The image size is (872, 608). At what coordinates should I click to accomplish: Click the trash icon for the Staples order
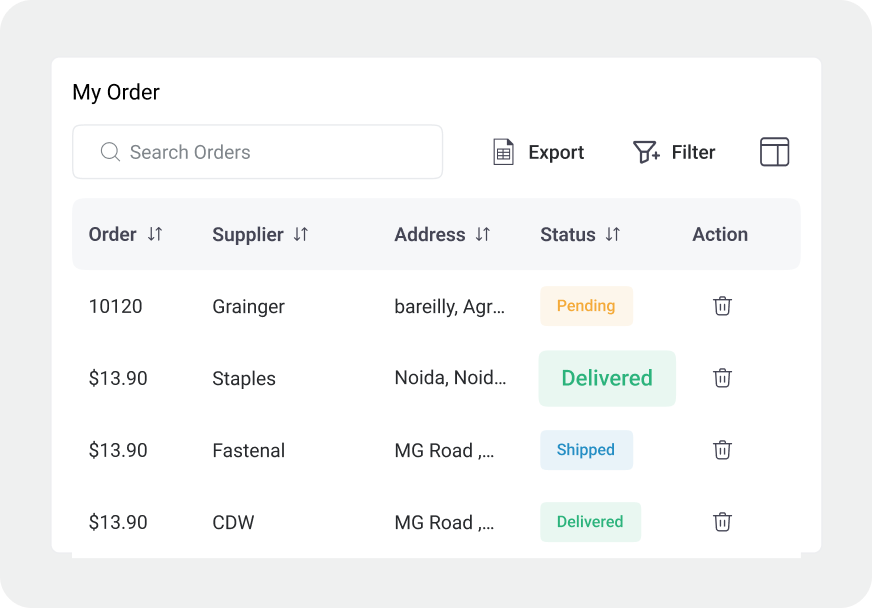[x=722, y=378]
